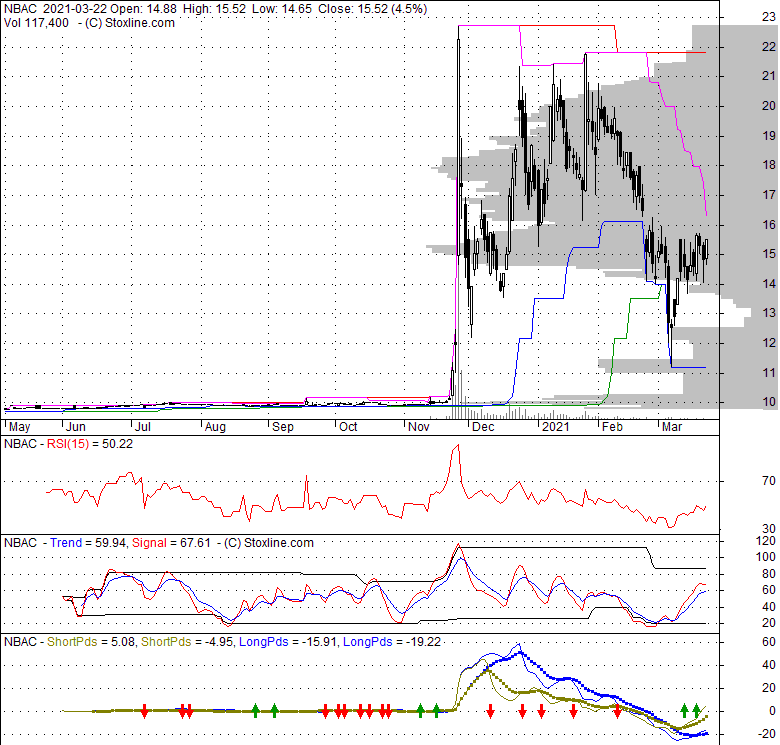The width and height of the screenshot is (780, 745).
Task: Click the Dec label on time axis
Action: point(483,427)
